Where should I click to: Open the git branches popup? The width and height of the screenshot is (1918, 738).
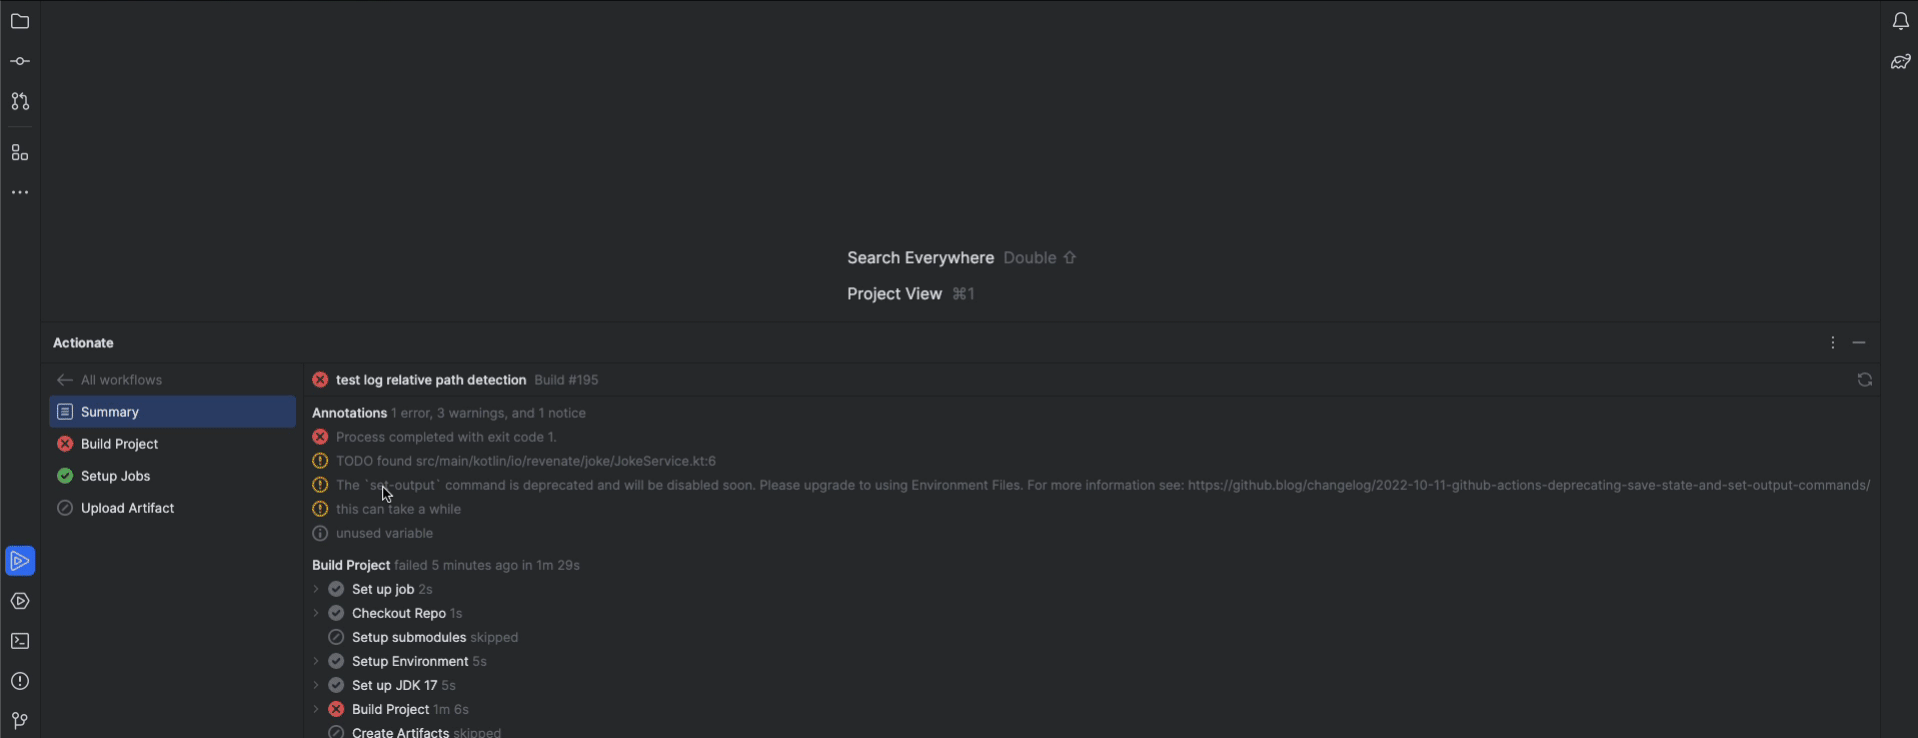(x=20, y=721)
